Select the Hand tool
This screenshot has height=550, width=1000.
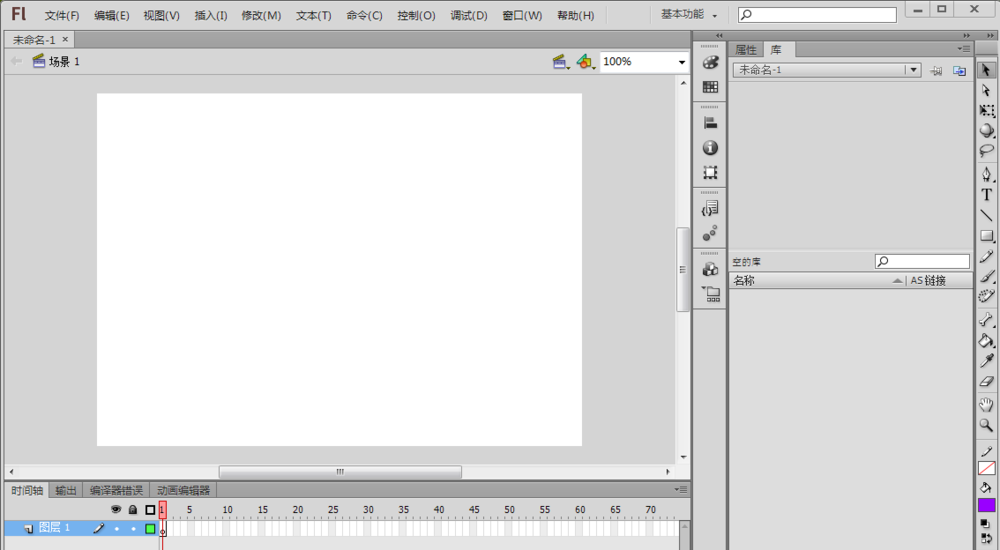pos(986,404)
